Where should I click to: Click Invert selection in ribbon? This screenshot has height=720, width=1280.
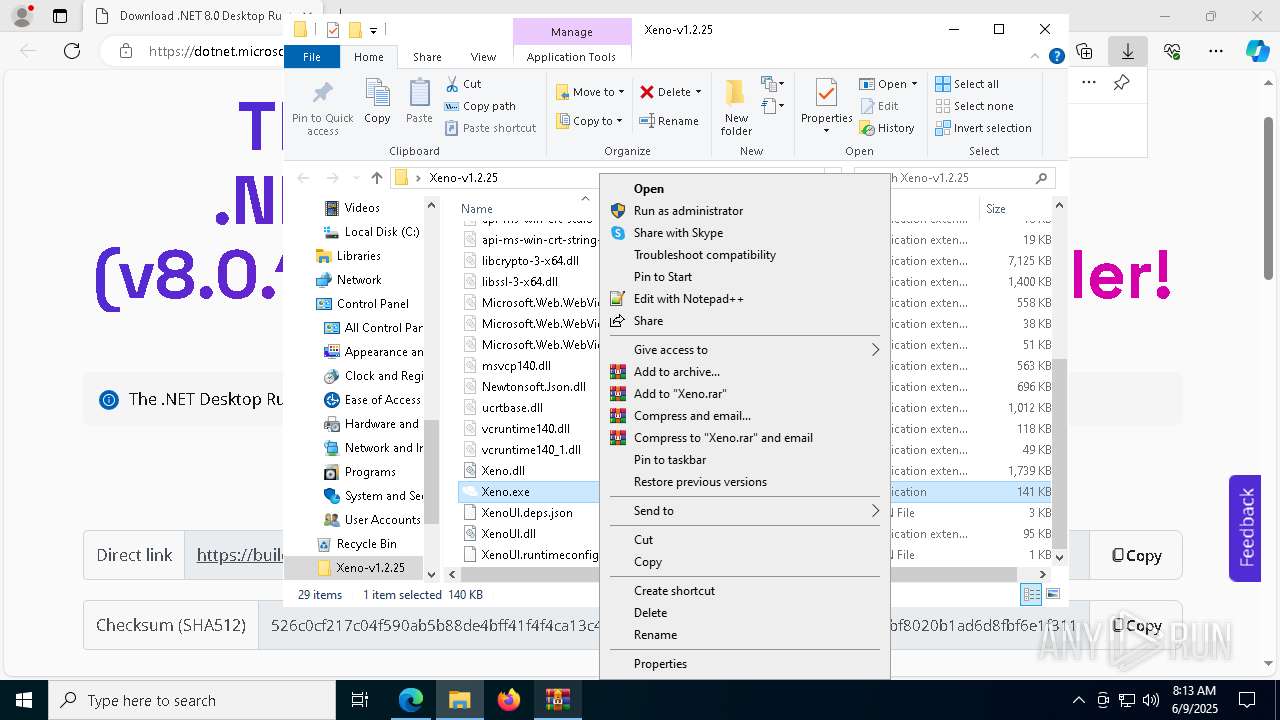(x=983, y=128)
